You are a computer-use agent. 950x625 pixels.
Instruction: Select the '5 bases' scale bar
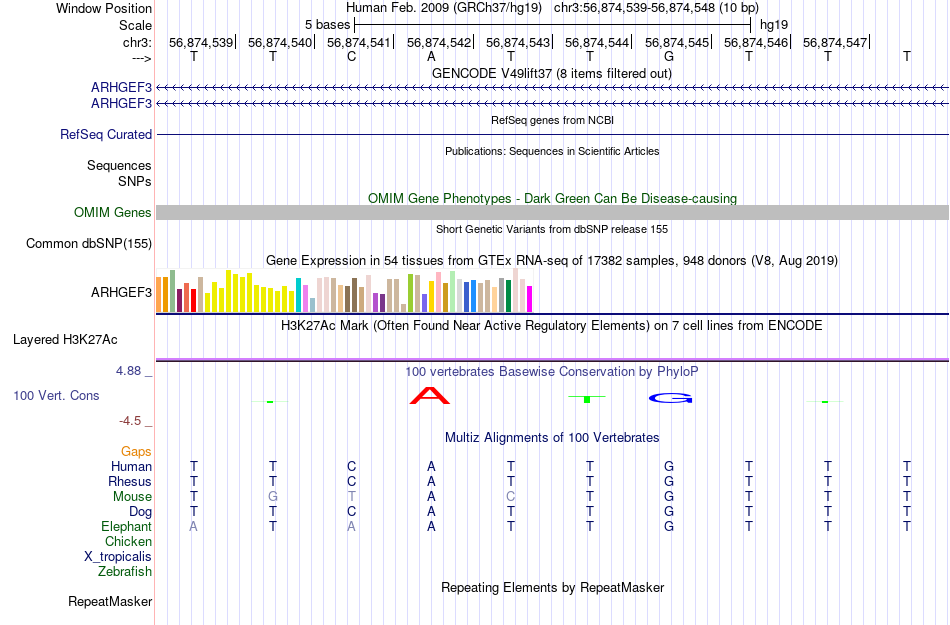pyautogui.click(x=552, y=25)
